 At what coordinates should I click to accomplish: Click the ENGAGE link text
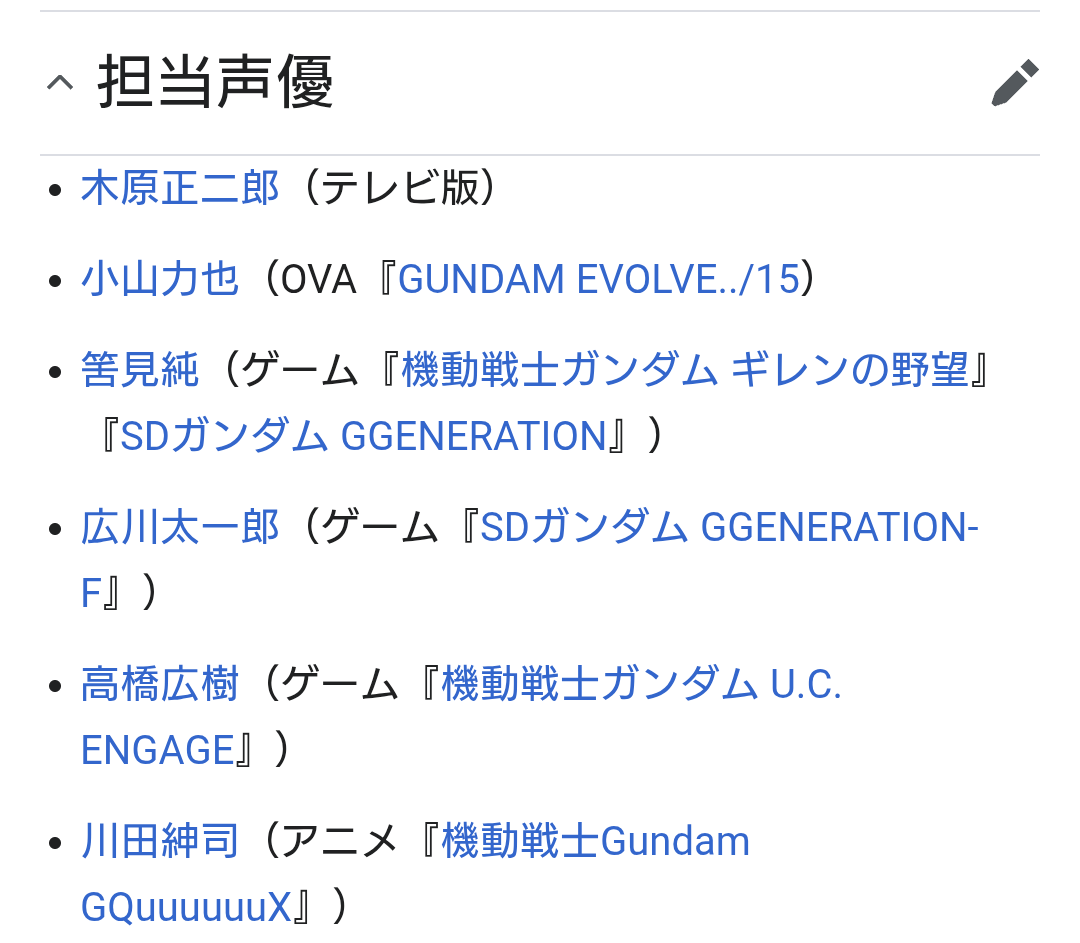click(158, 750)
